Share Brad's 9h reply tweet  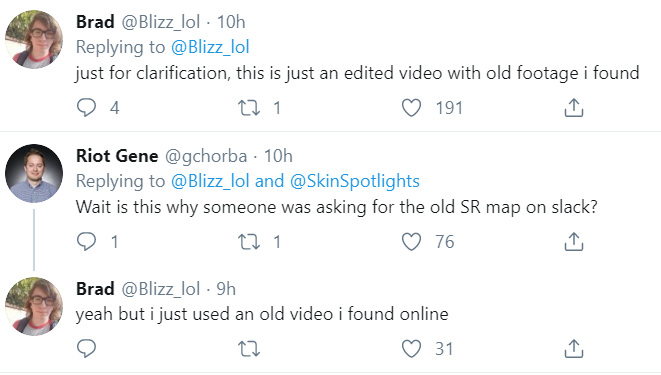[x=574, y=348]
